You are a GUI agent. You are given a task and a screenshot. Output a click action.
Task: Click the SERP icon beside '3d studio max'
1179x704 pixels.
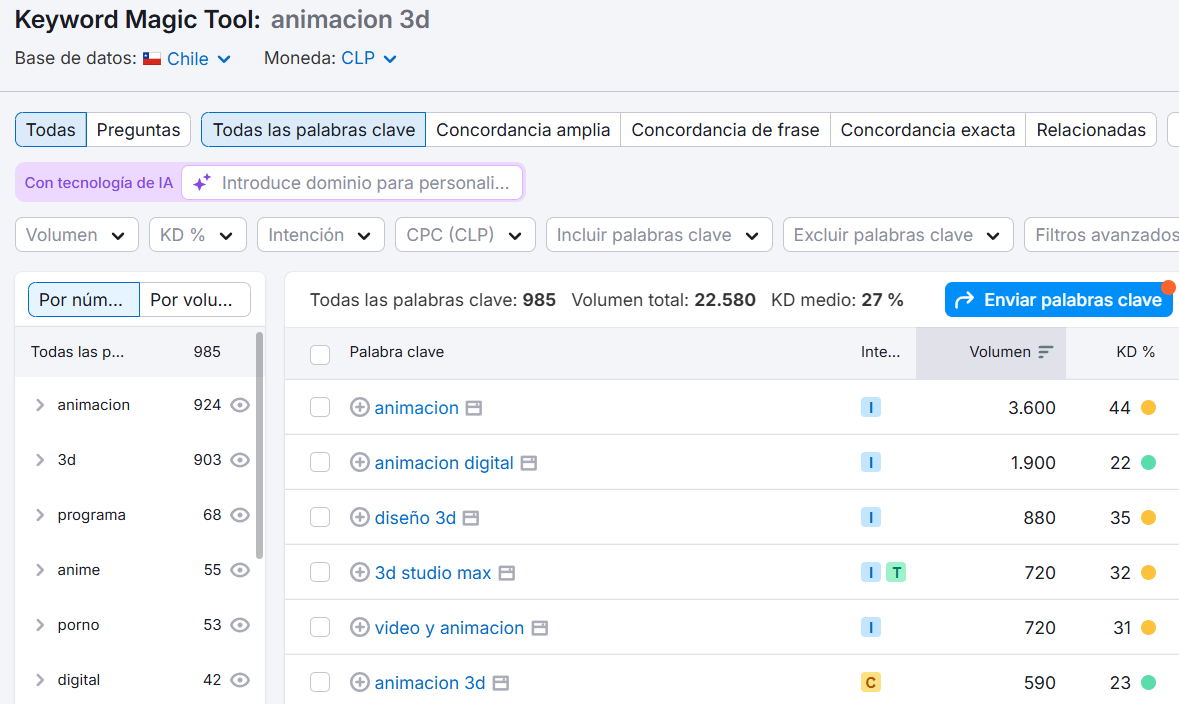(x=507, y=573)
